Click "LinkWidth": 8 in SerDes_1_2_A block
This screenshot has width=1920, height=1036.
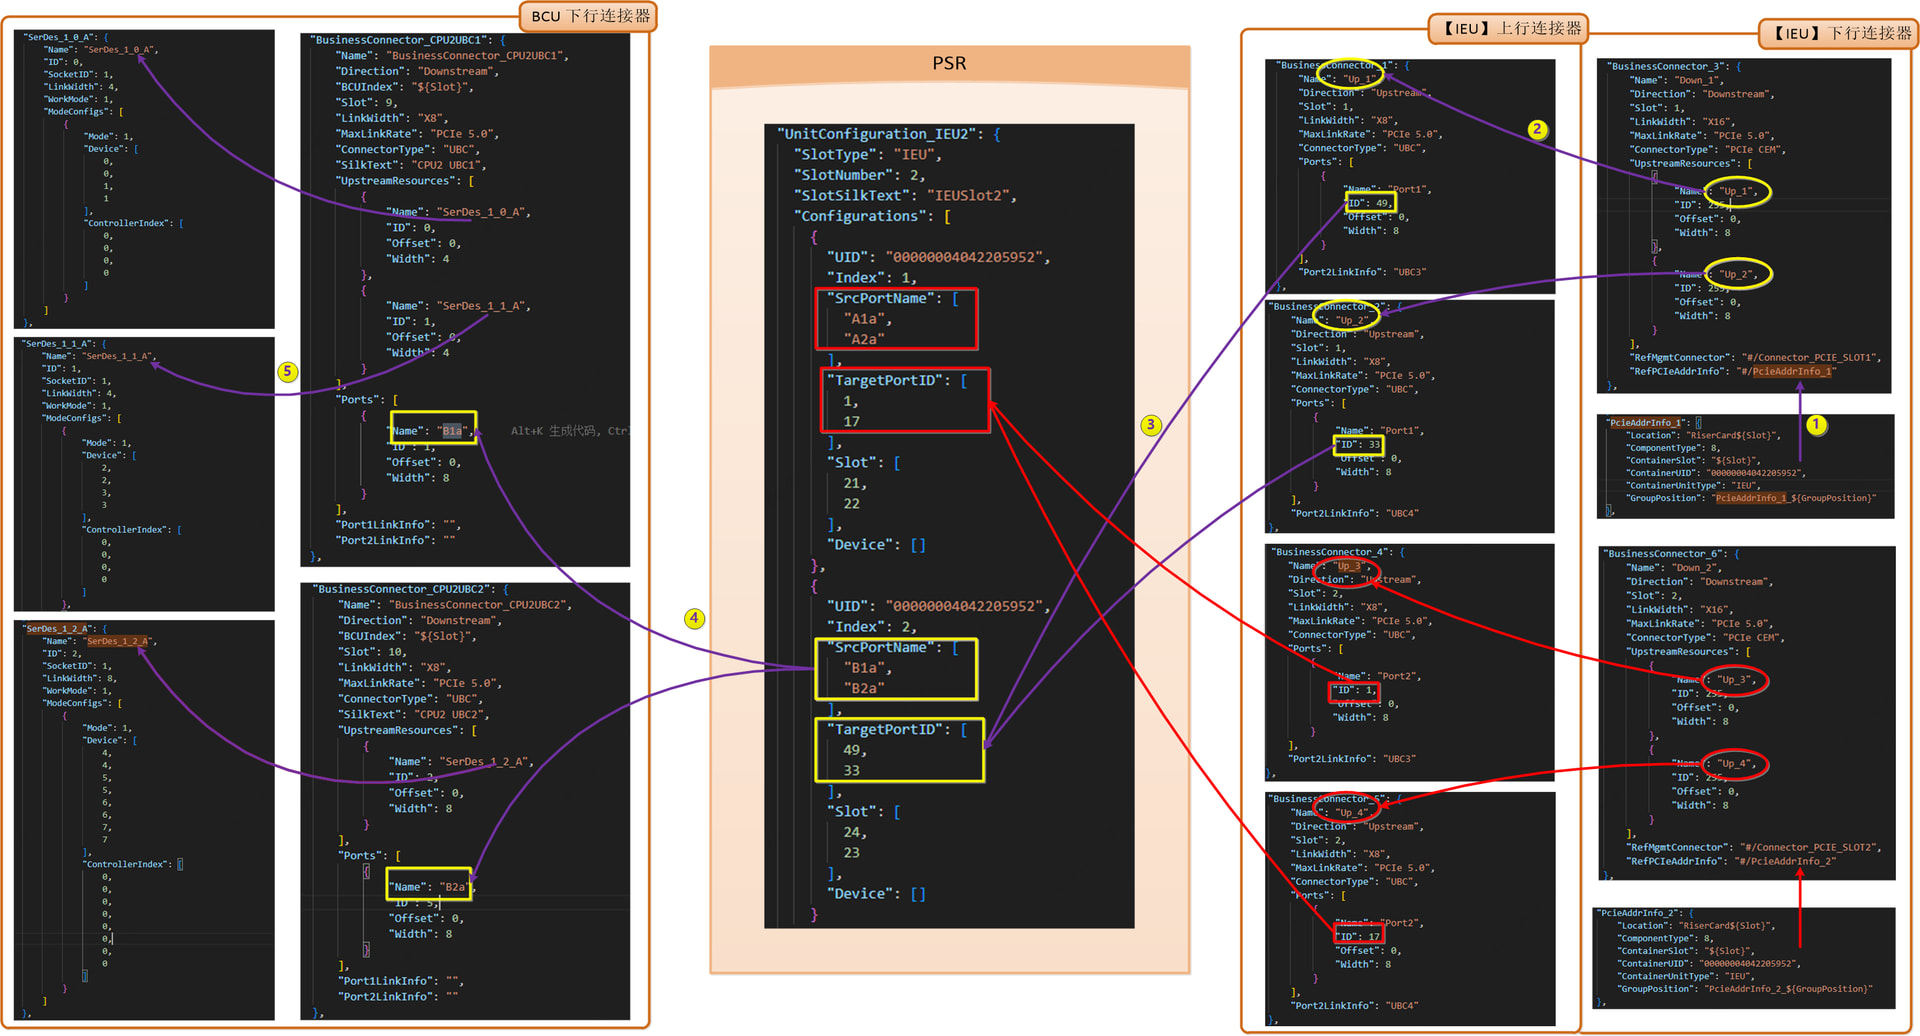click(79, 678)
